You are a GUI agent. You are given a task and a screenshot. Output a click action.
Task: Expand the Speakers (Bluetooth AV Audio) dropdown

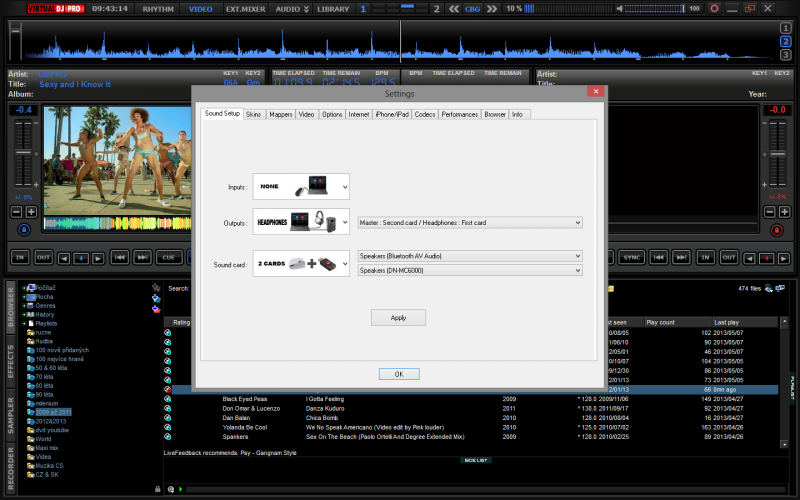pyautogui.click(x=469, y=256)
